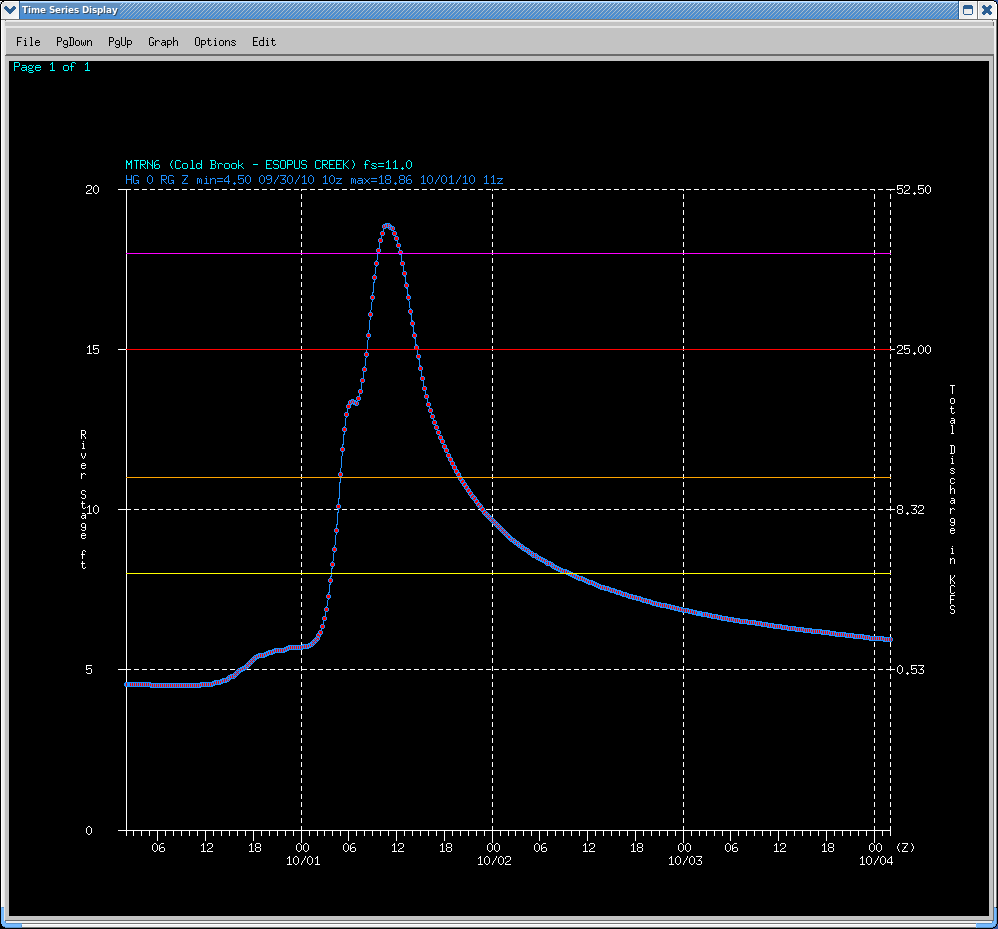
Task: Click the 0.53 discharge axis value
Action: [x=910, y=669]
